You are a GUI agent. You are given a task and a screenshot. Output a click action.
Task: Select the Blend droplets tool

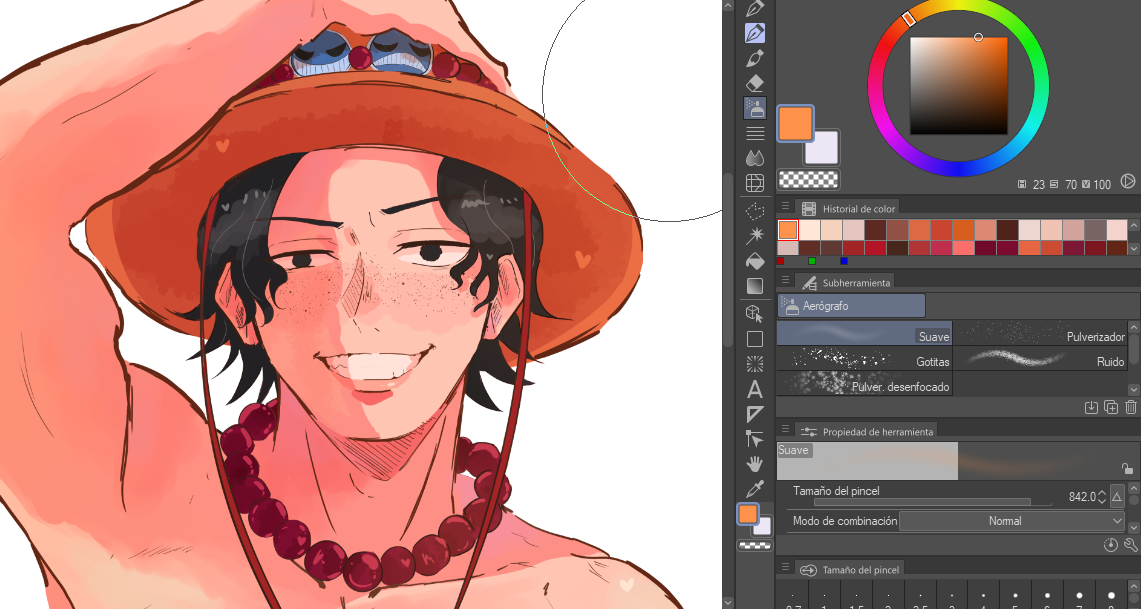pyautogui.click(x=755, y=158)
